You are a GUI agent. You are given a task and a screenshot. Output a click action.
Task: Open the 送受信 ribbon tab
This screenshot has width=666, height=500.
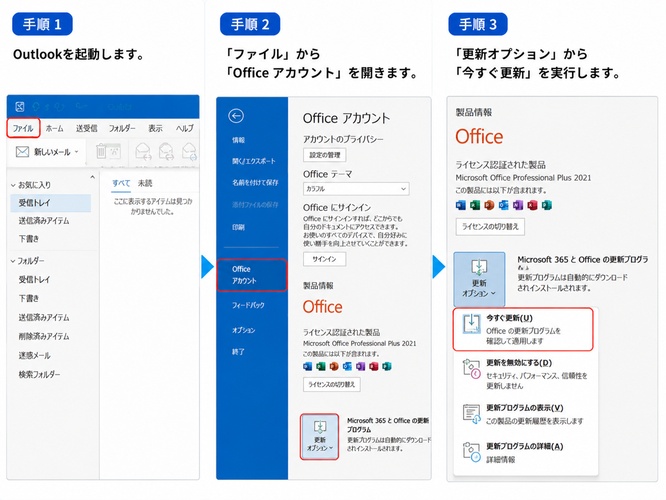click(86, 128)
